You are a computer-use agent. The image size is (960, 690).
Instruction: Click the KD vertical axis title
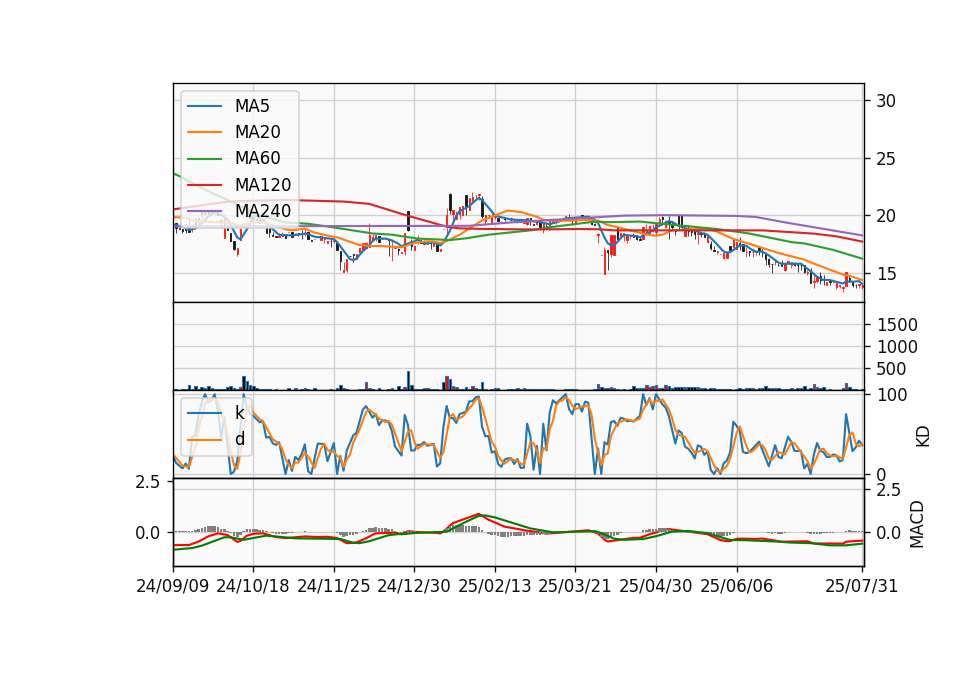pyautogui.click(x=922, y=436)
